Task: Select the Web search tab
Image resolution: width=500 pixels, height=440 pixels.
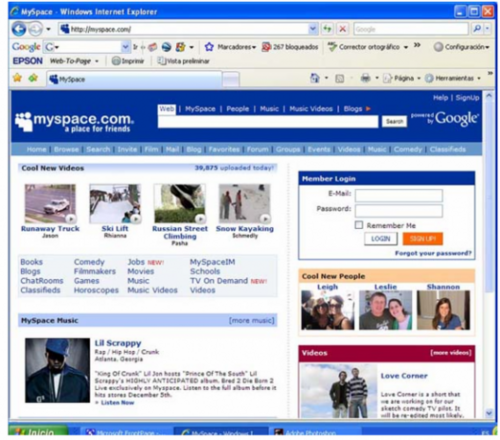Action: coord(167,109)
